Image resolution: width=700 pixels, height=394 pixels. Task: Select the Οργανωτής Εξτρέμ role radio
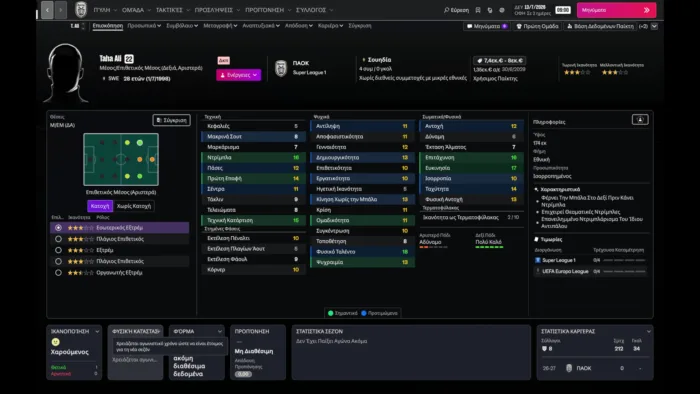pyautogui.click(x=58, y=272)
